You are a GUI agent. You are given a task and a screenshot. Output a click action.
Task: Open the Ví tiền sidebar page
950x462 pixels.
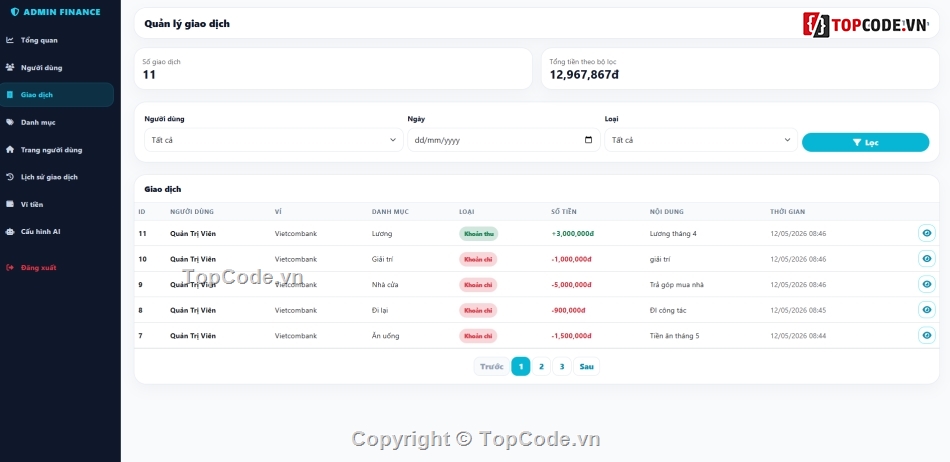pyautogui.click(x=57, y=204)
